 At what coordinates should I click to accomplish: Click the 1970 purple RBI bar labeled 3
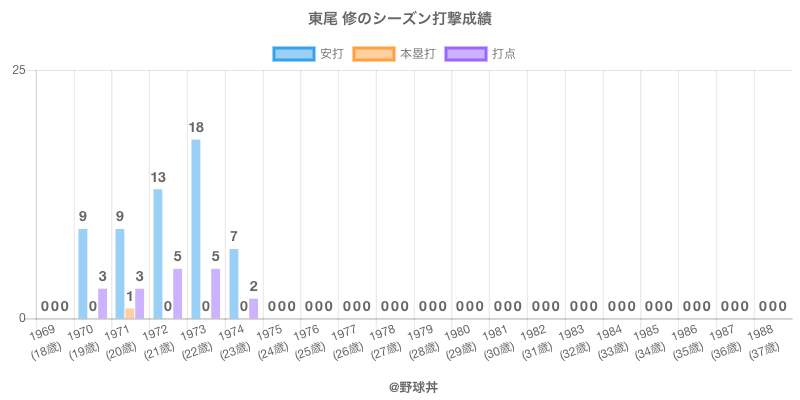(x=102, y=303)
